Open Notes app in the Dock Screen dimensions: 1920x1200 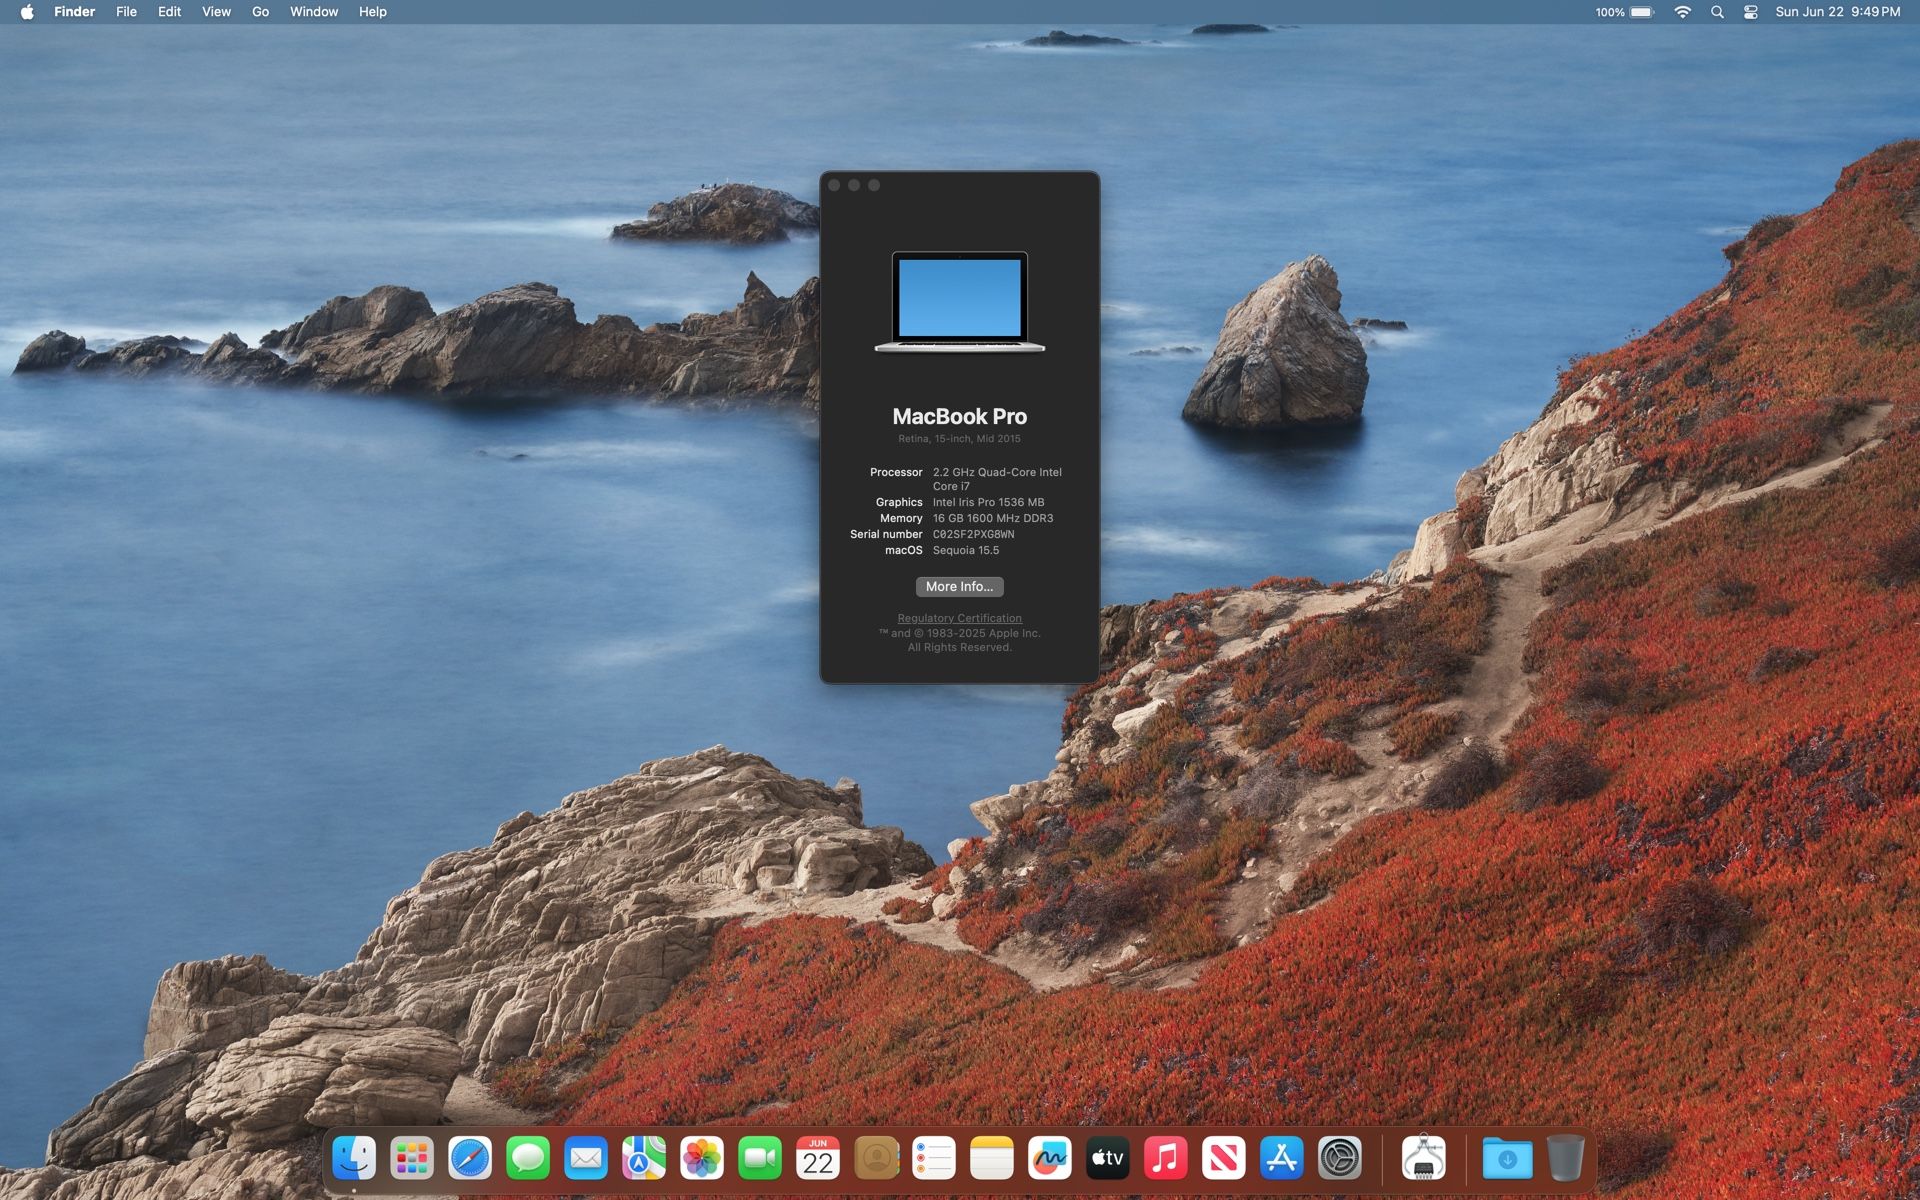point(992,1158)
